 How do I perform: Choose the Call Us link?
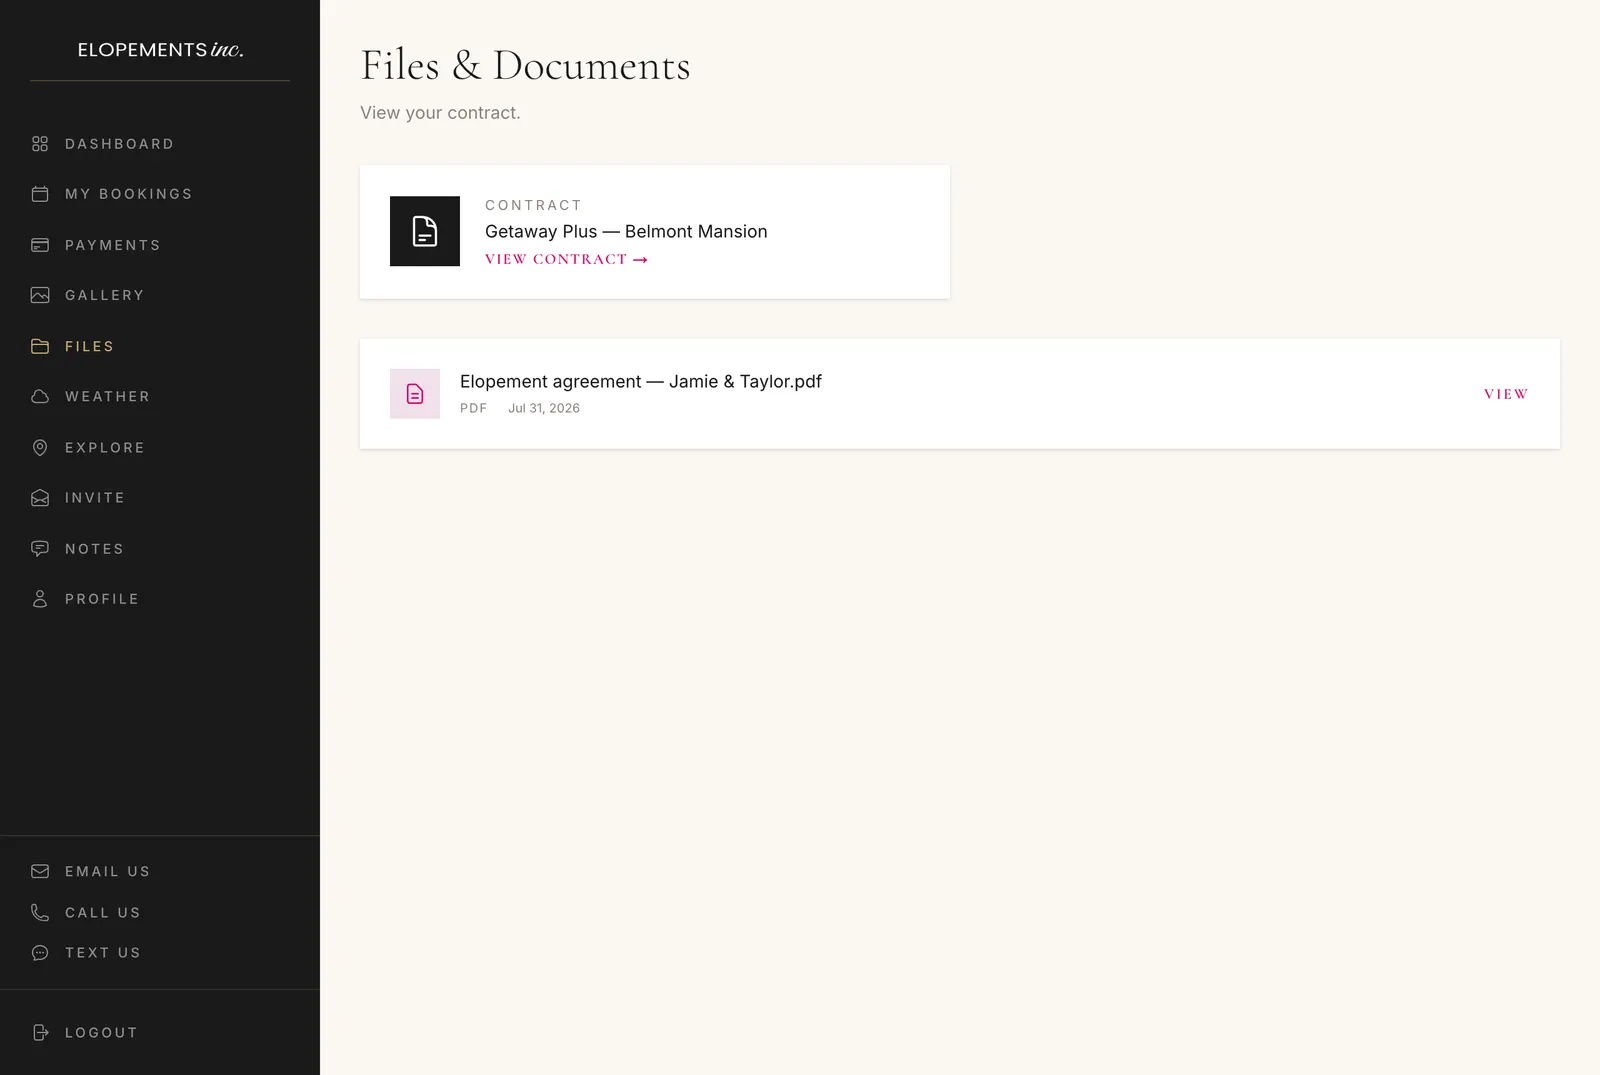(x=102, y=913)
